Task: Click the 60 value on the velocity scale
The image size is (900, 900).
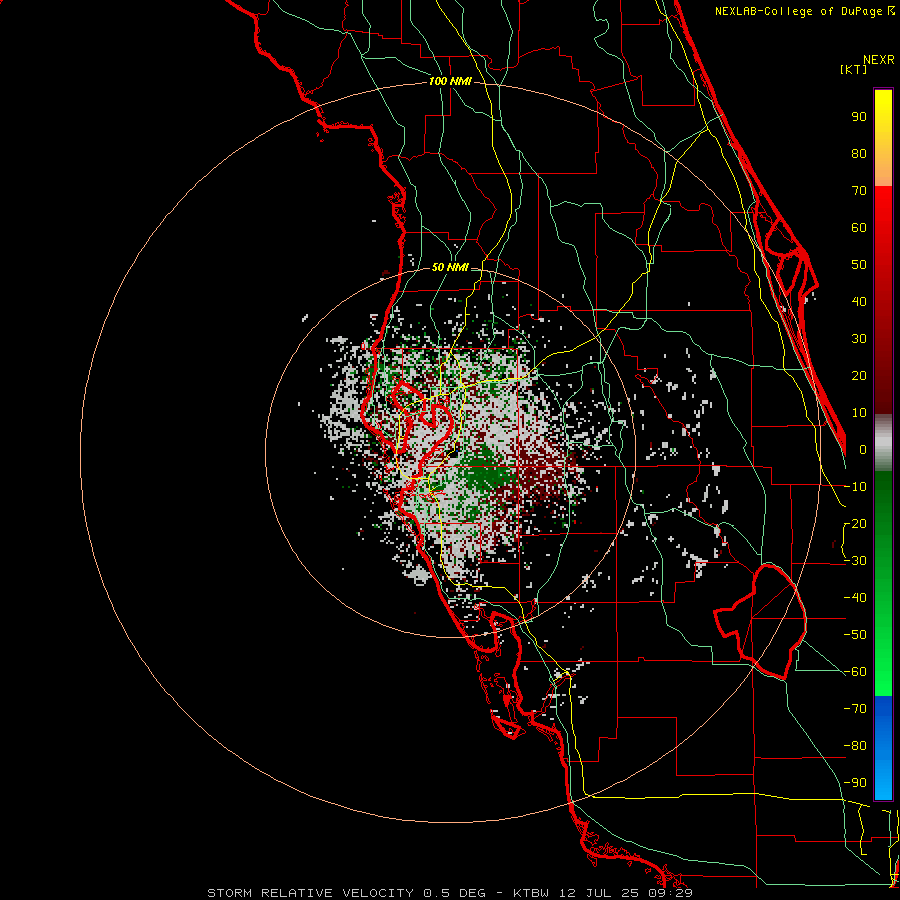Action: click(x=859, y=228)
